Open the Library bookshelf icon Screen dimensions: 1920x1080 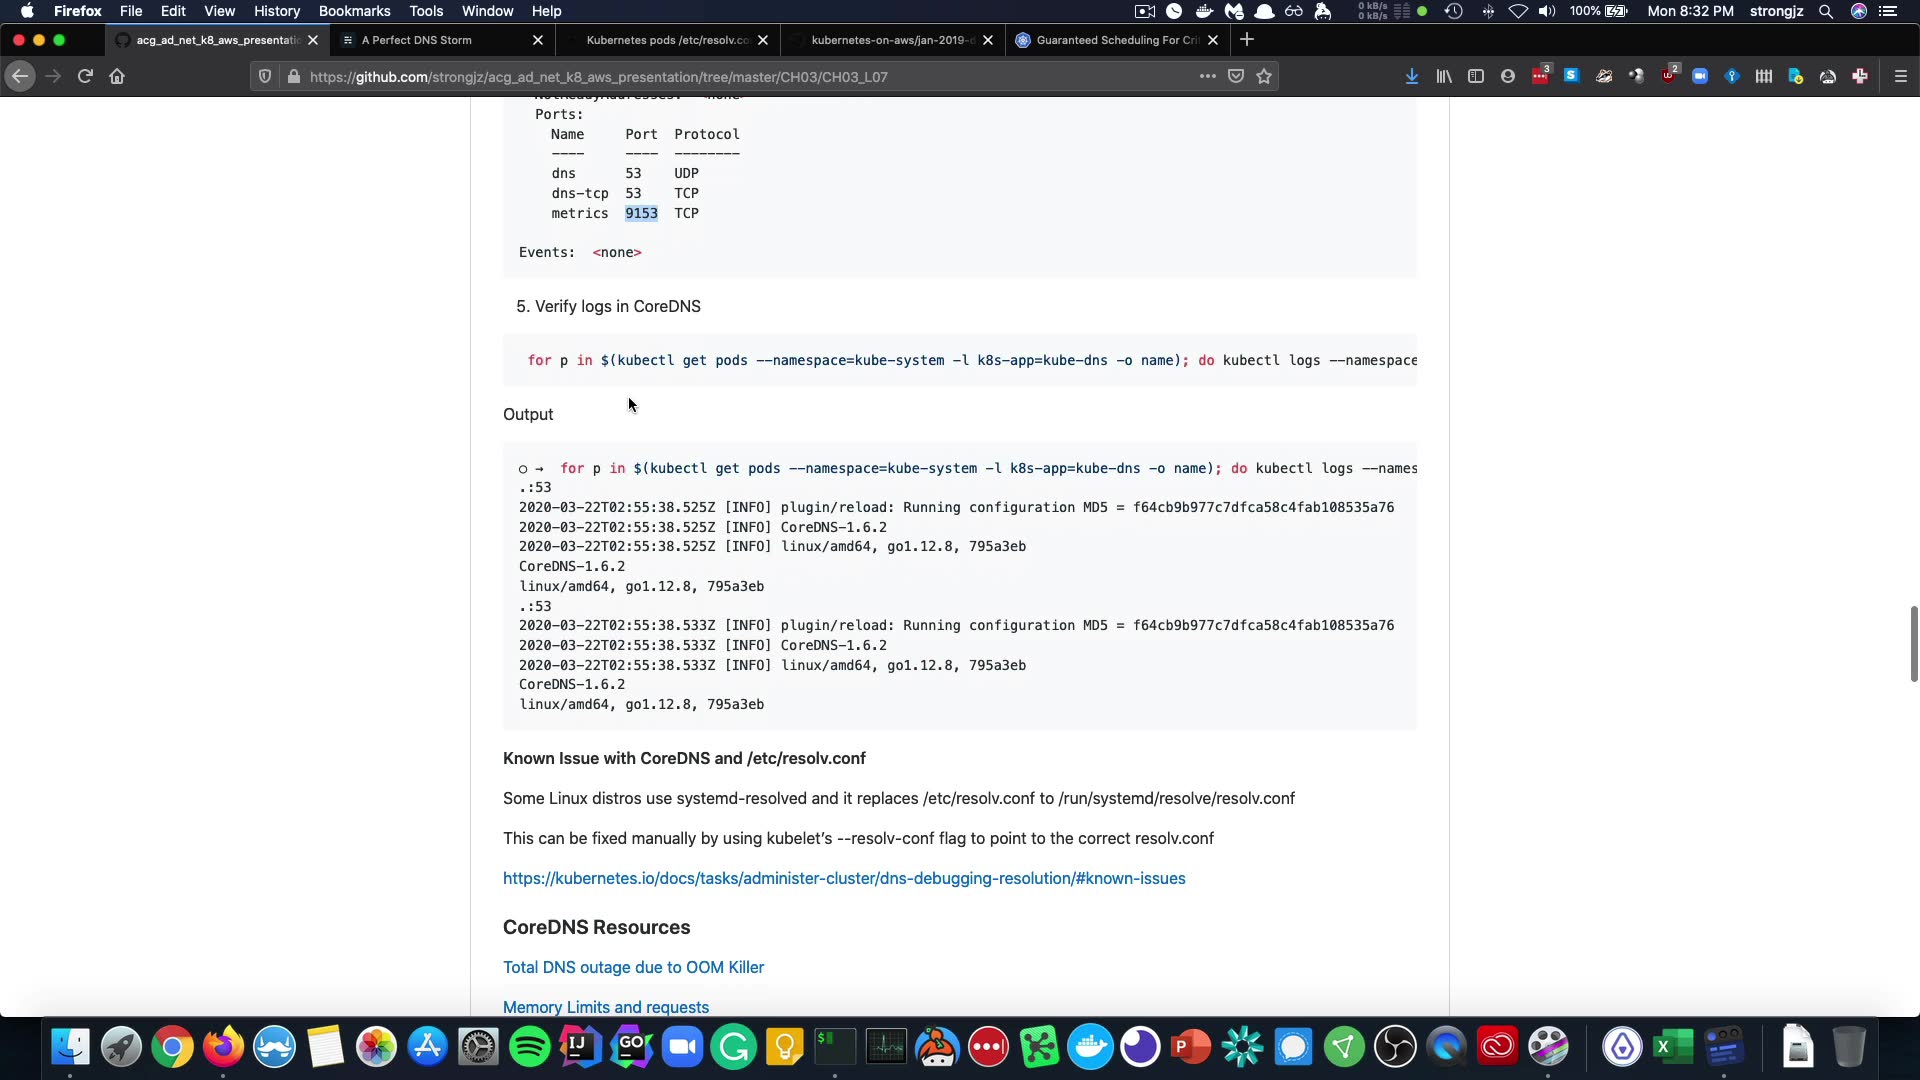1444,77
